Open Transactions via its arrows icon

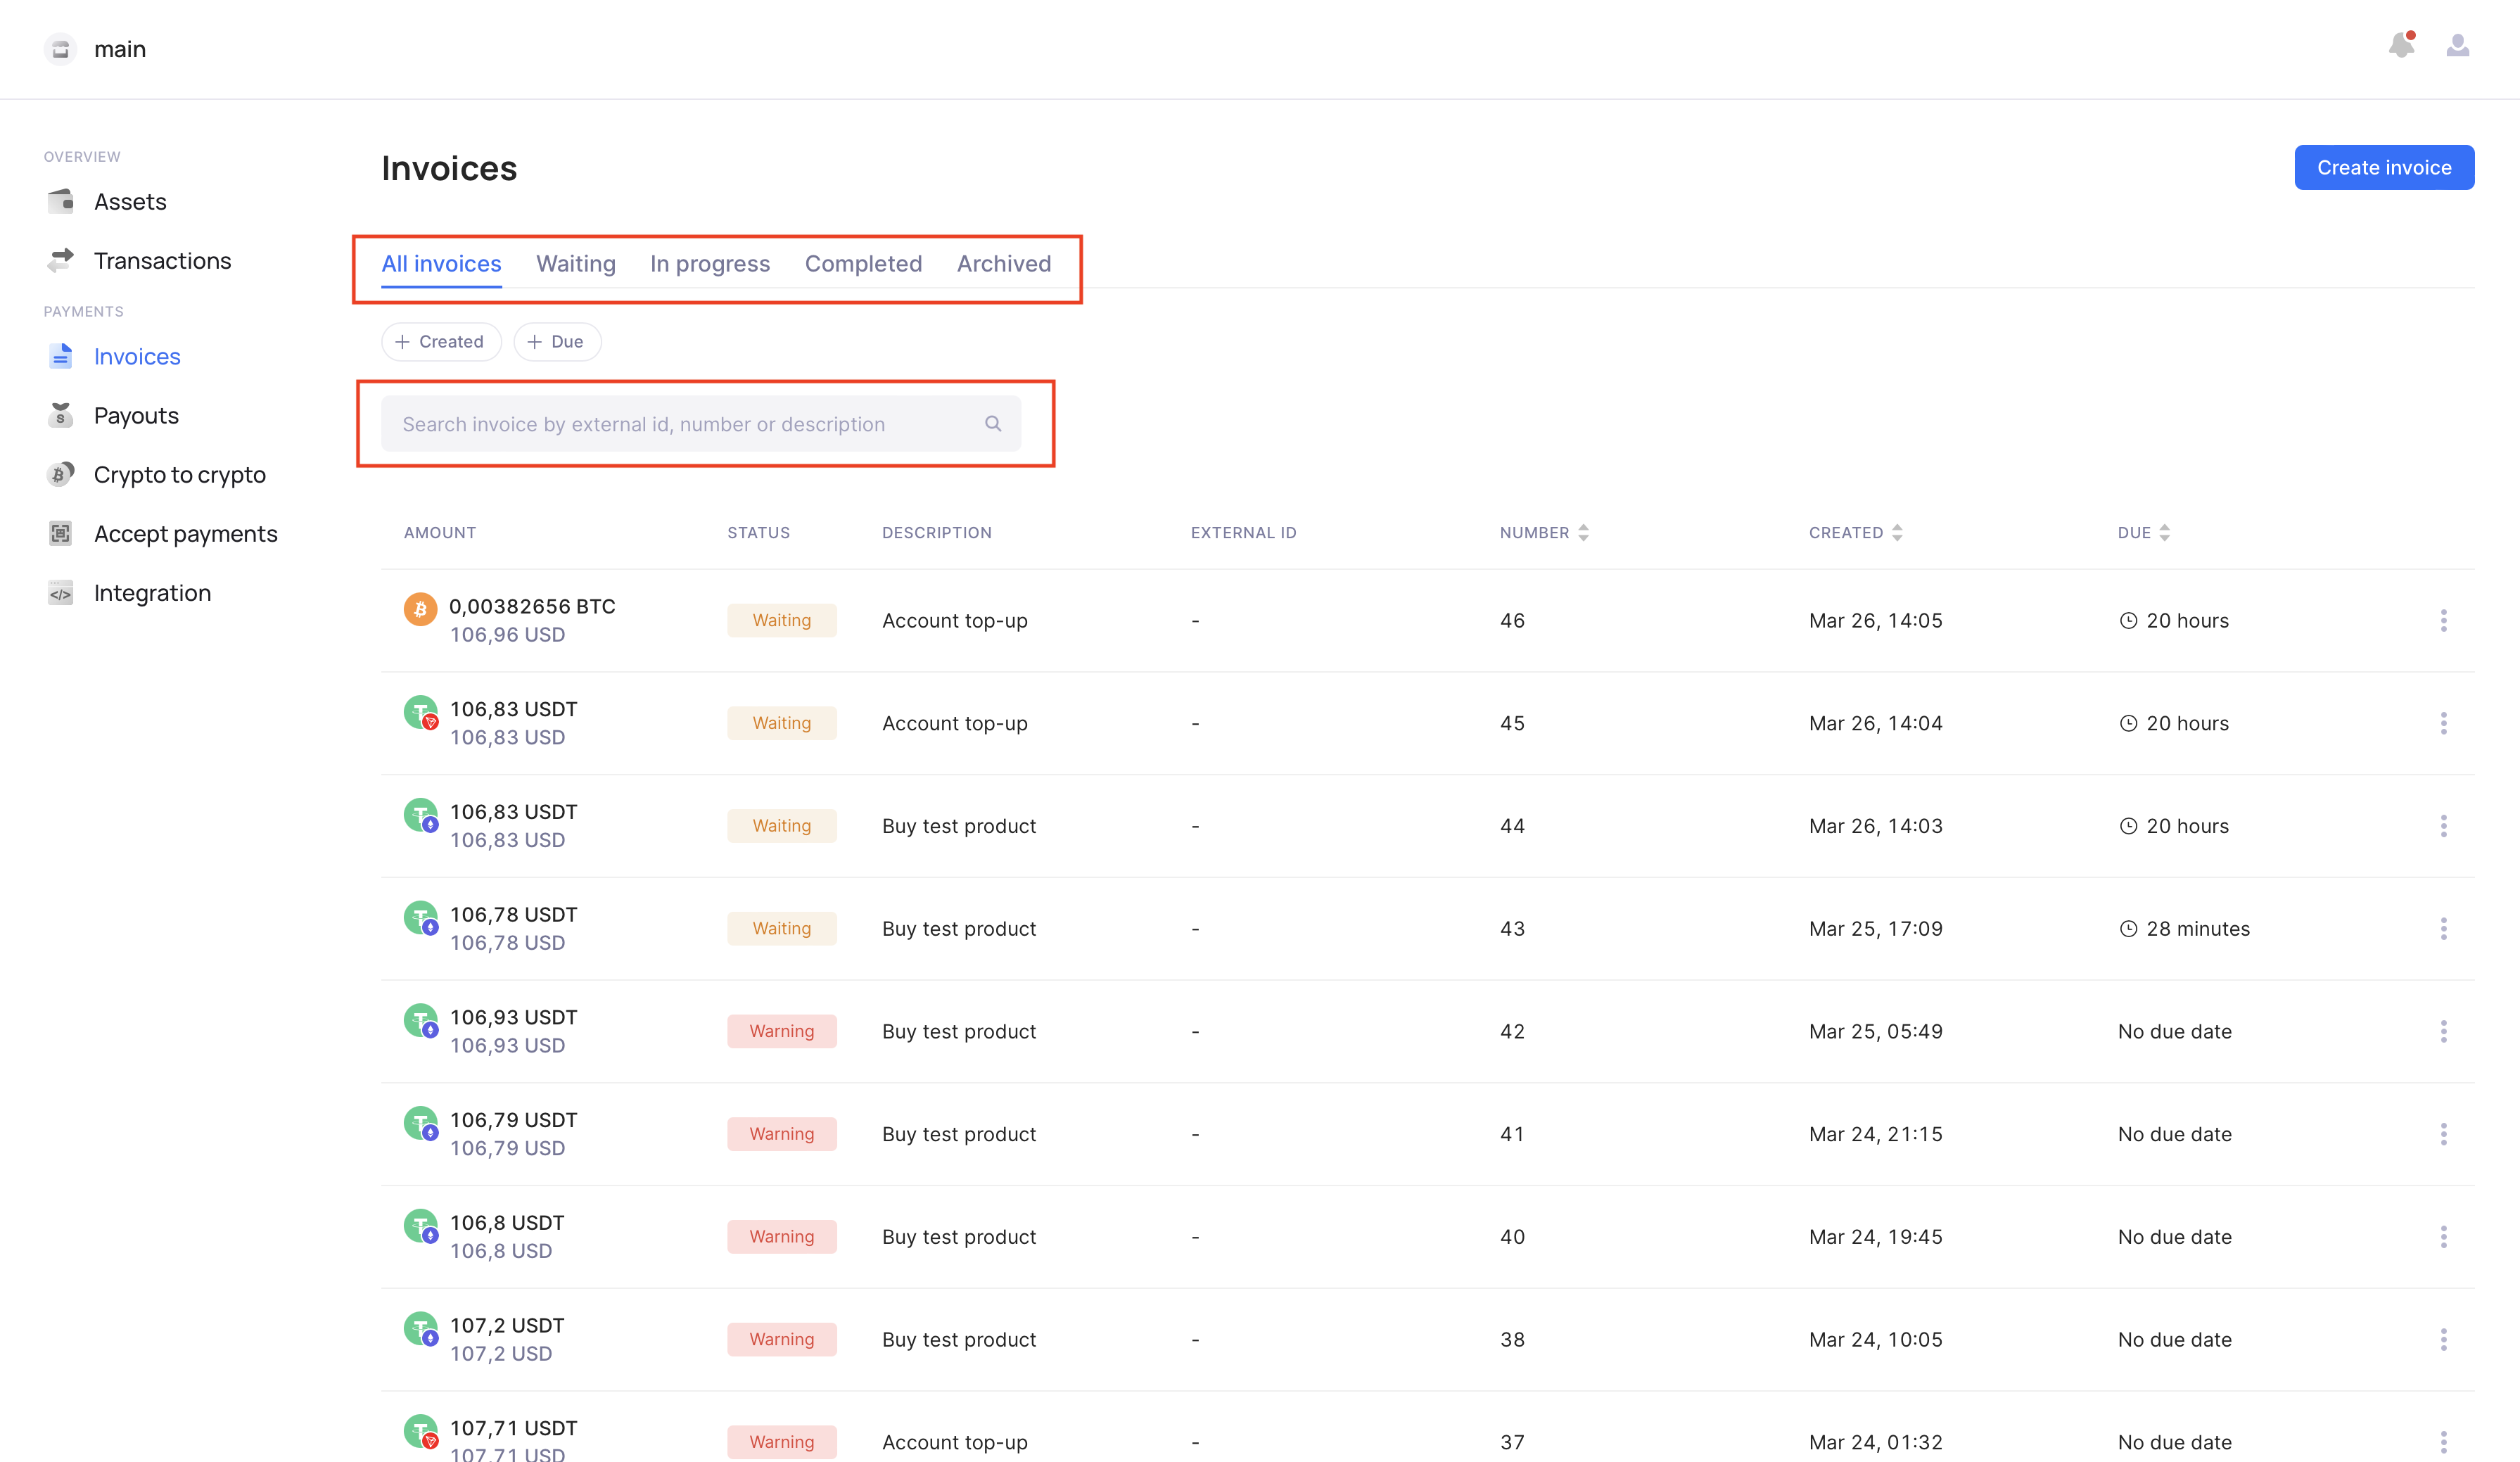click(x=61, y=260)
